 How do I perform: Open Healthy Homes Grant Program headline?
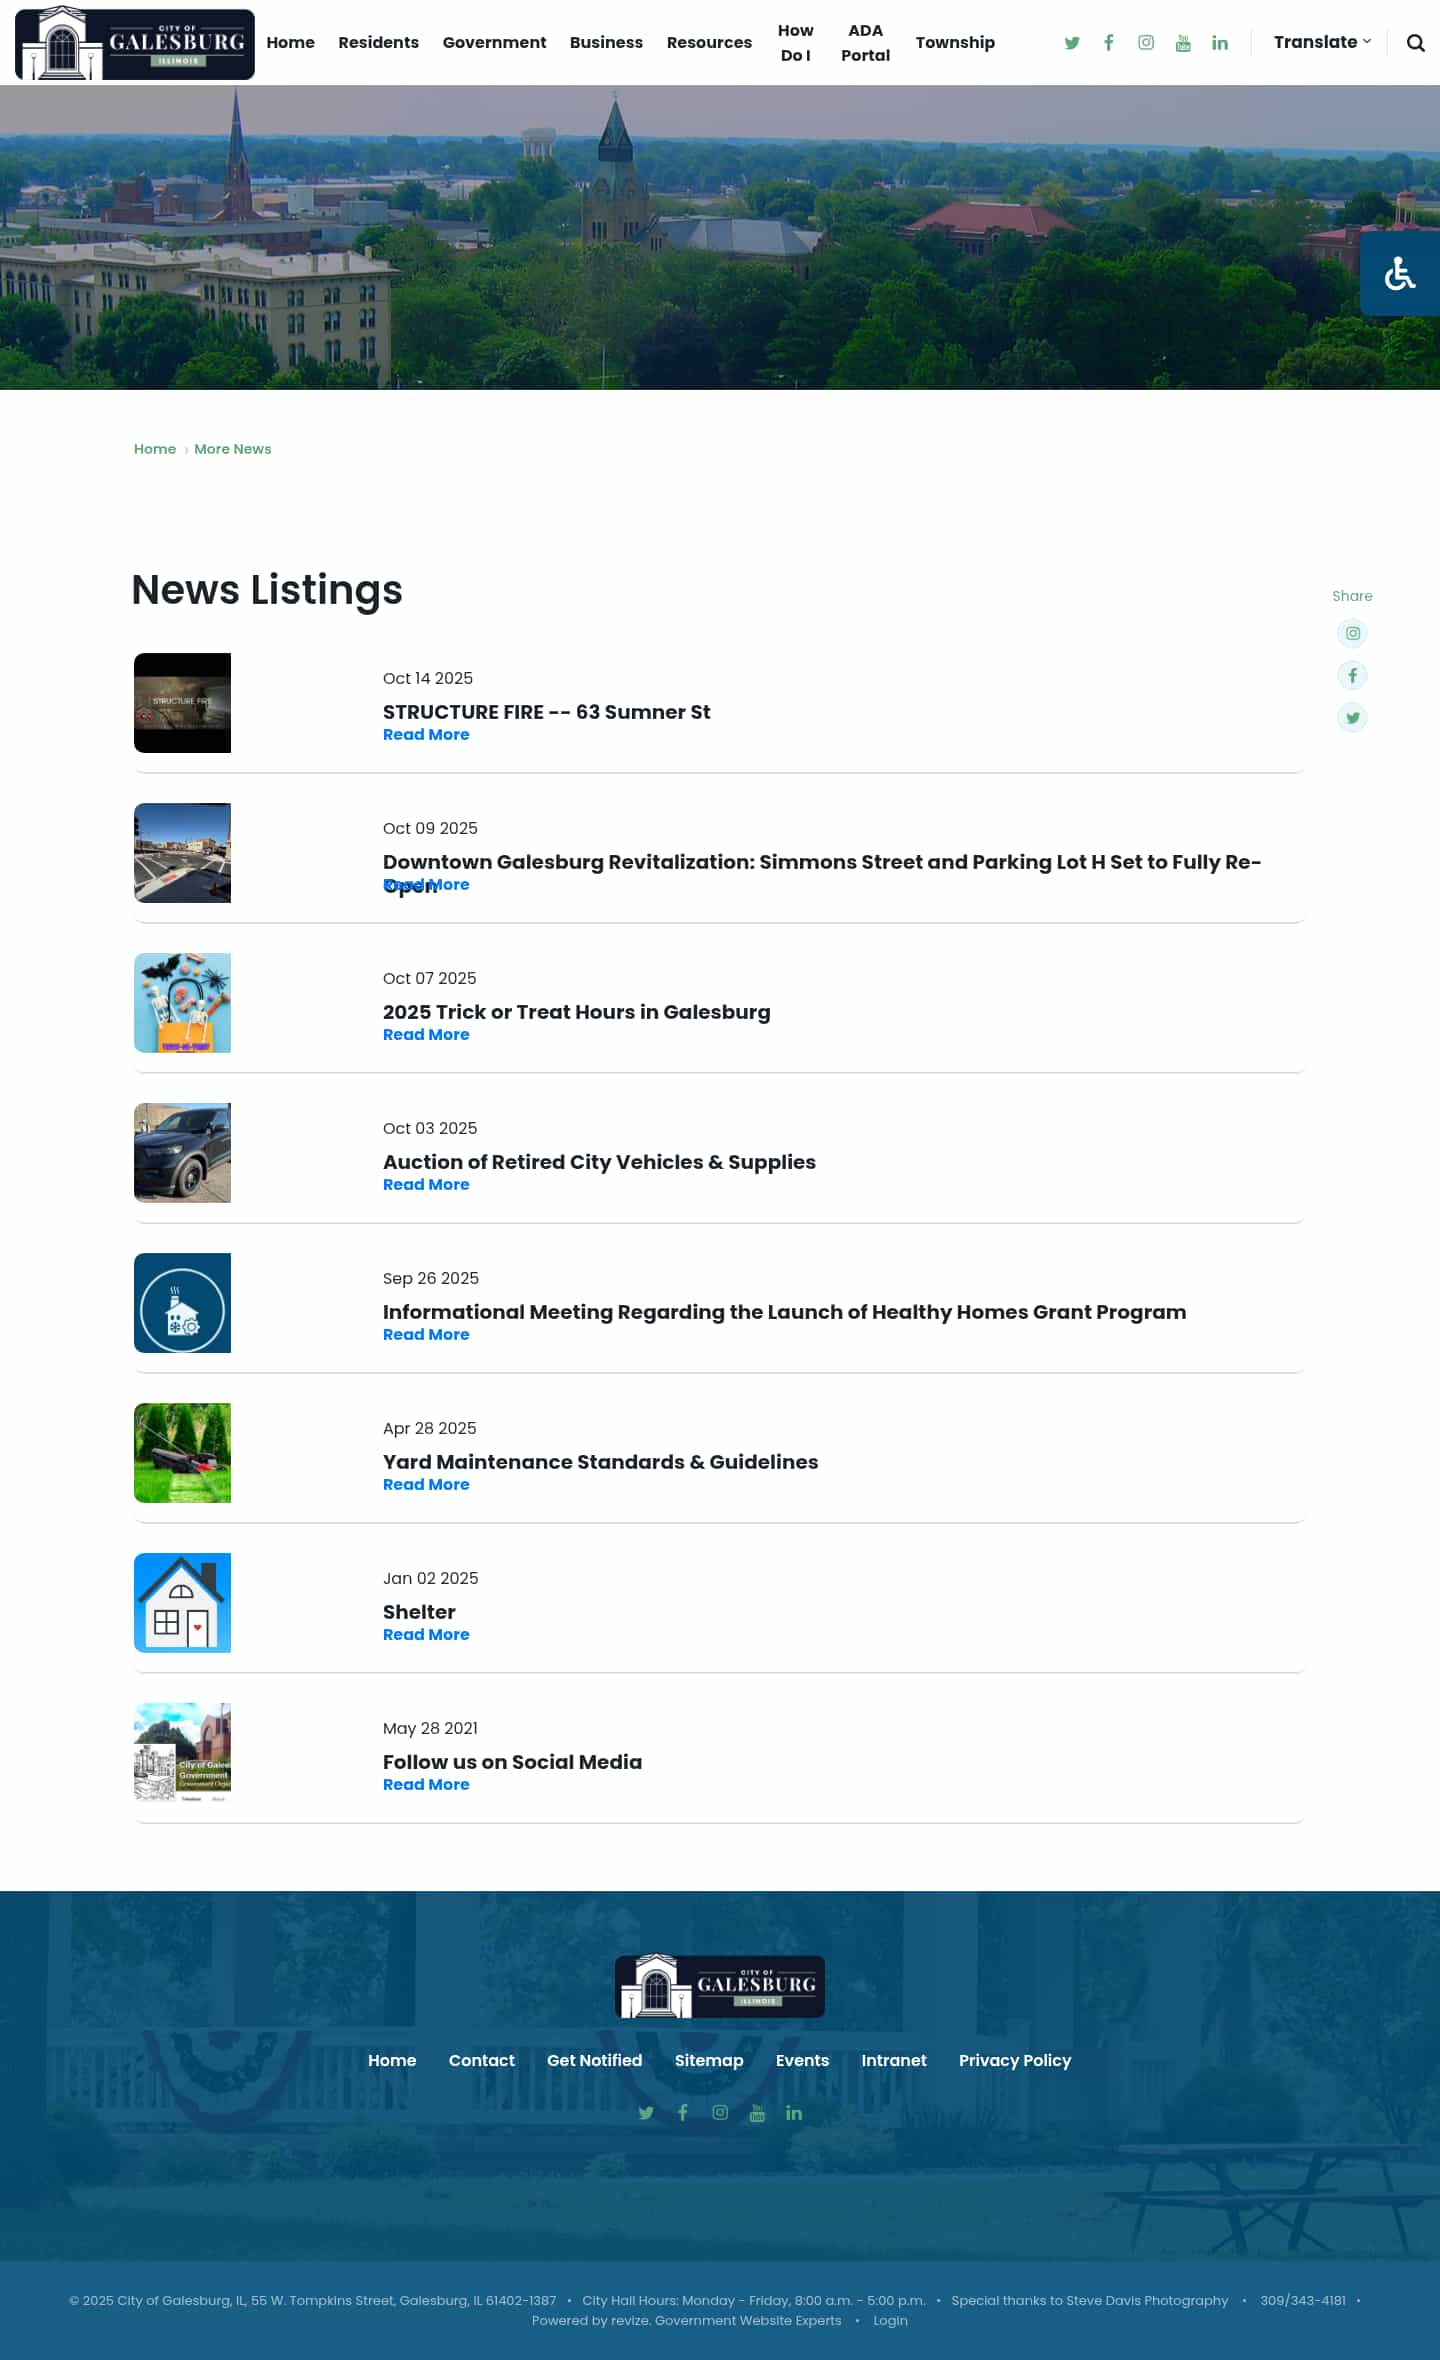[785, 1312]
